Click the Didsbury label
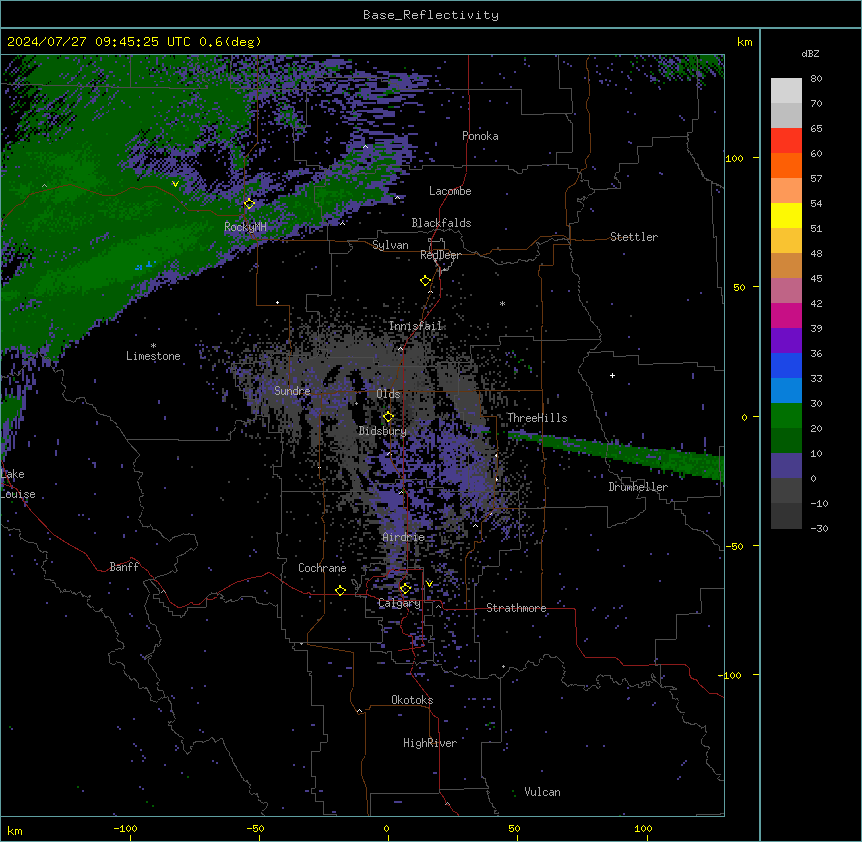The width and height of the screenshot is (862, 842). click(x=382, y=431)
